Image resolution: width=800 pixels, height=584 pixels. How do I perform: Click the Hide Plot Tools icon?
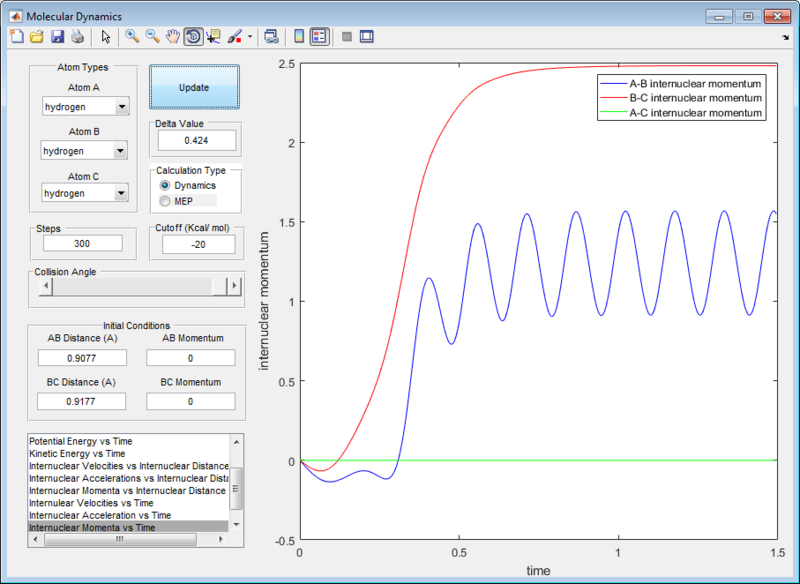pyautogui.click(x=347, y=36)
